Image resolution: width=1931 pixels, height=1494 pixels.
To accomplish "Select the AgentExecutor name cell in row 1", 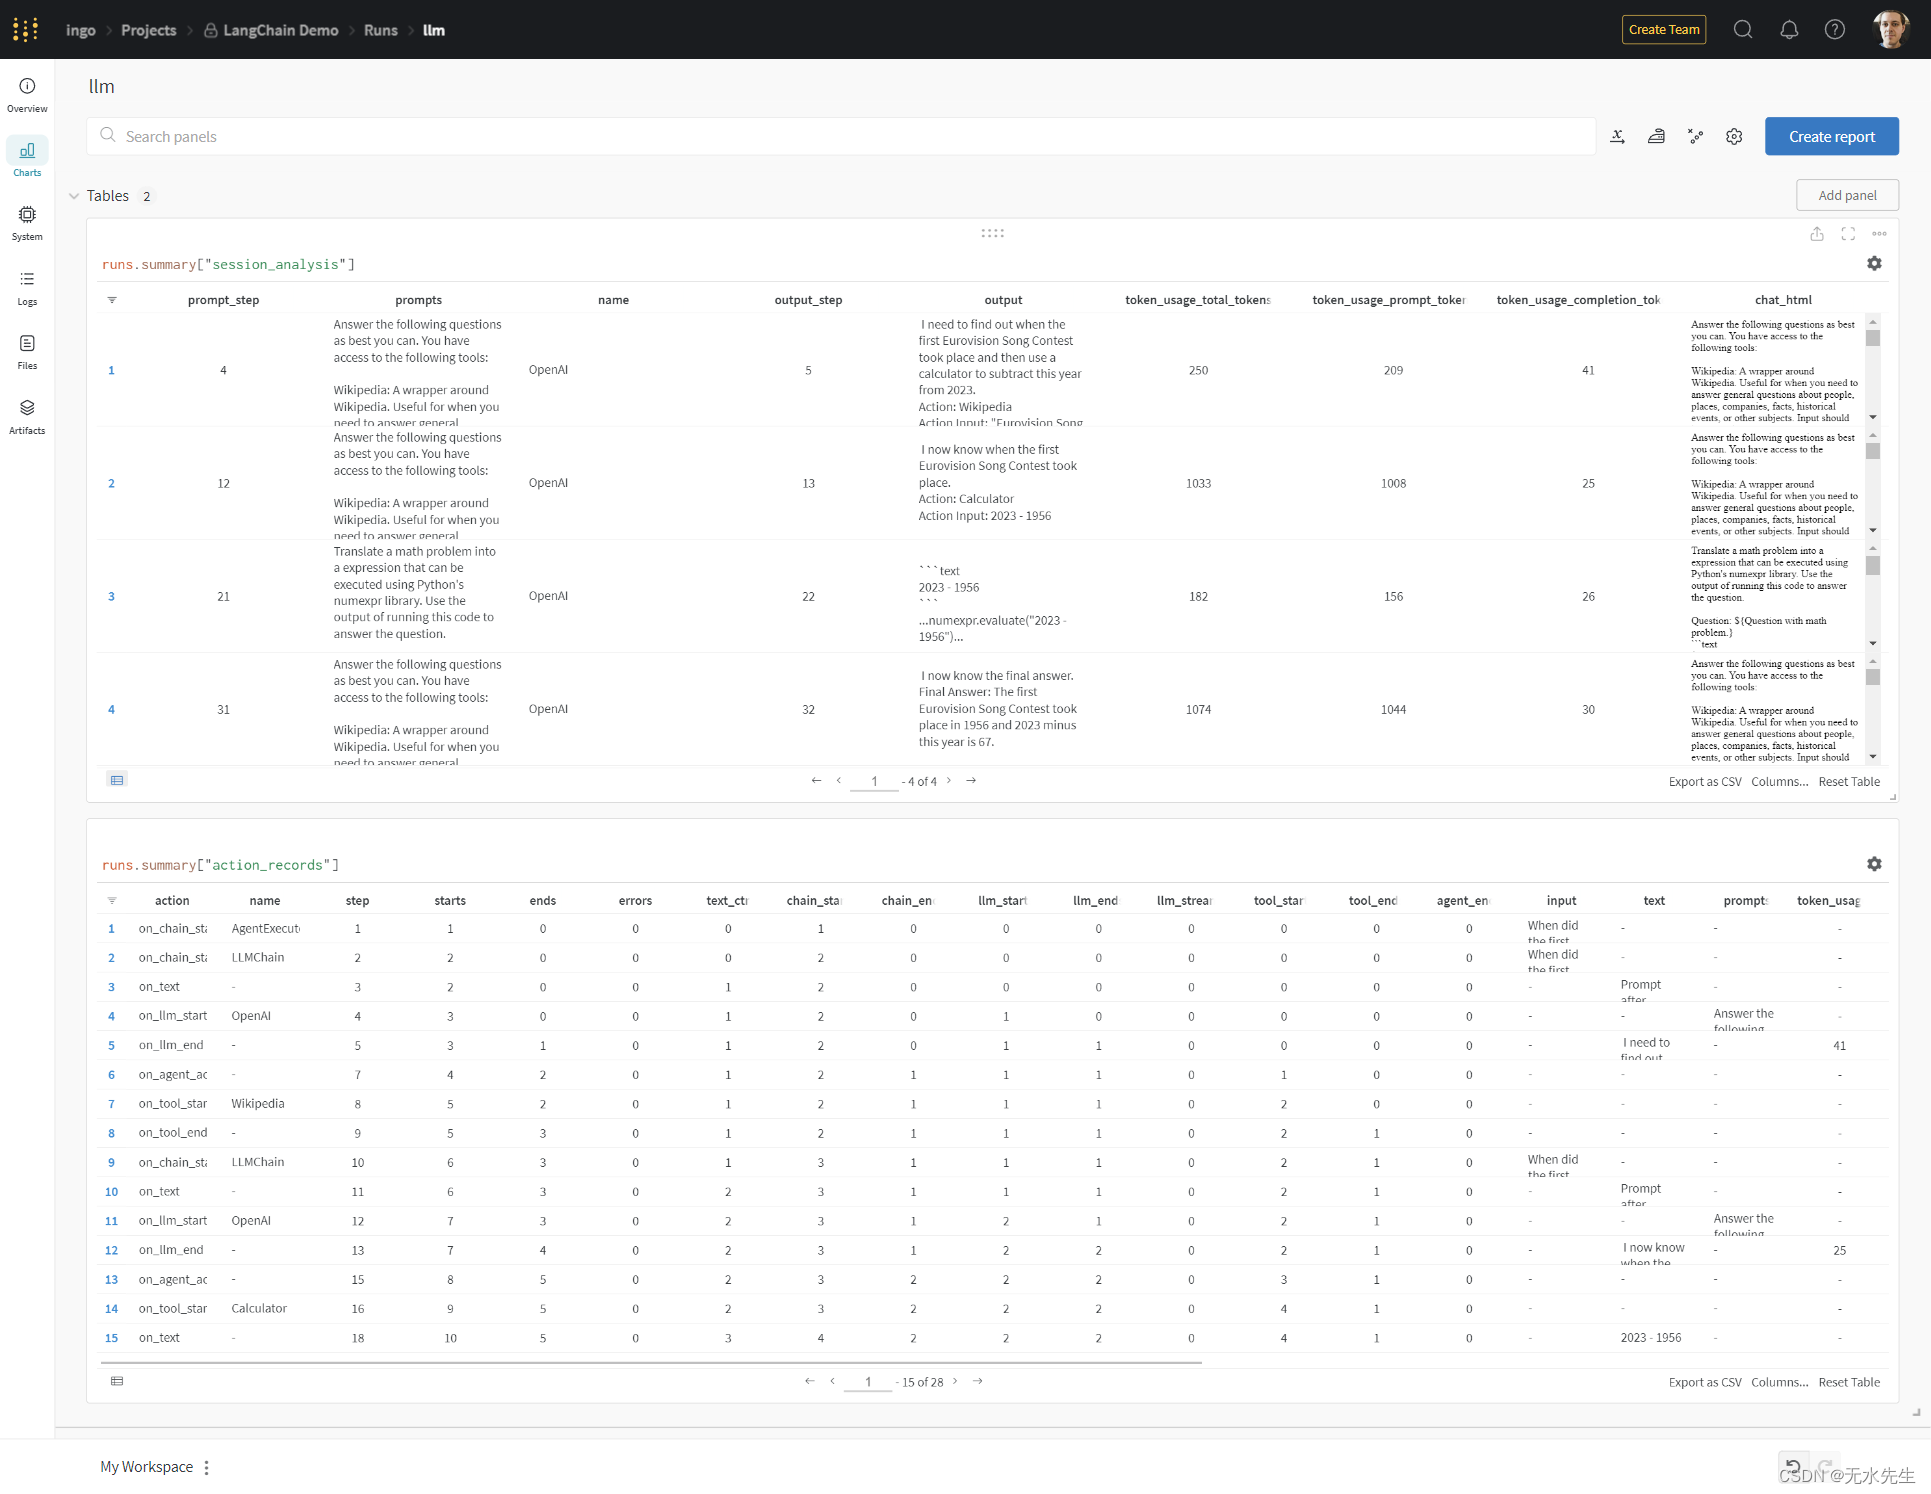I will pos(265,928).
